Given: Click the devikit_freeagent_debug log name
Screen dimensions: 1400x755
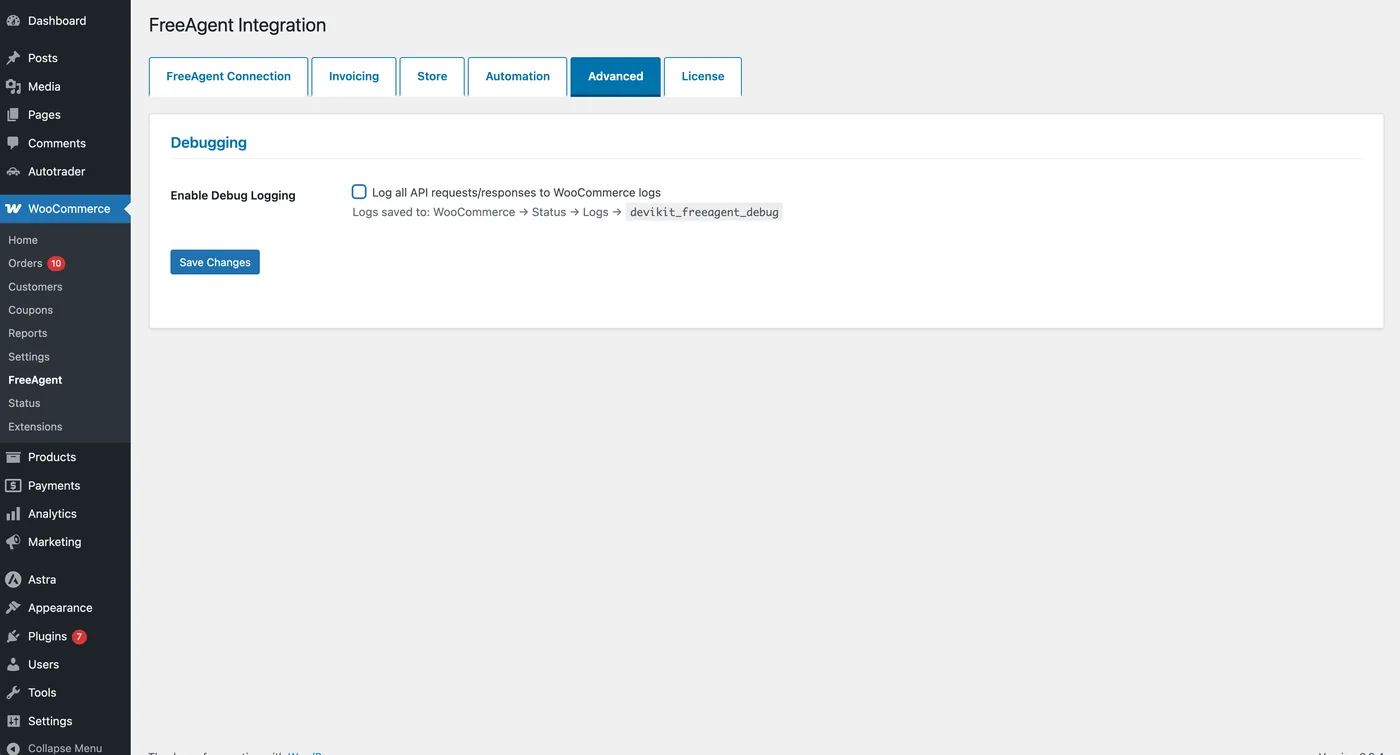Looking at the screenshot, I should pyautogui.click(x=704, y=212).
